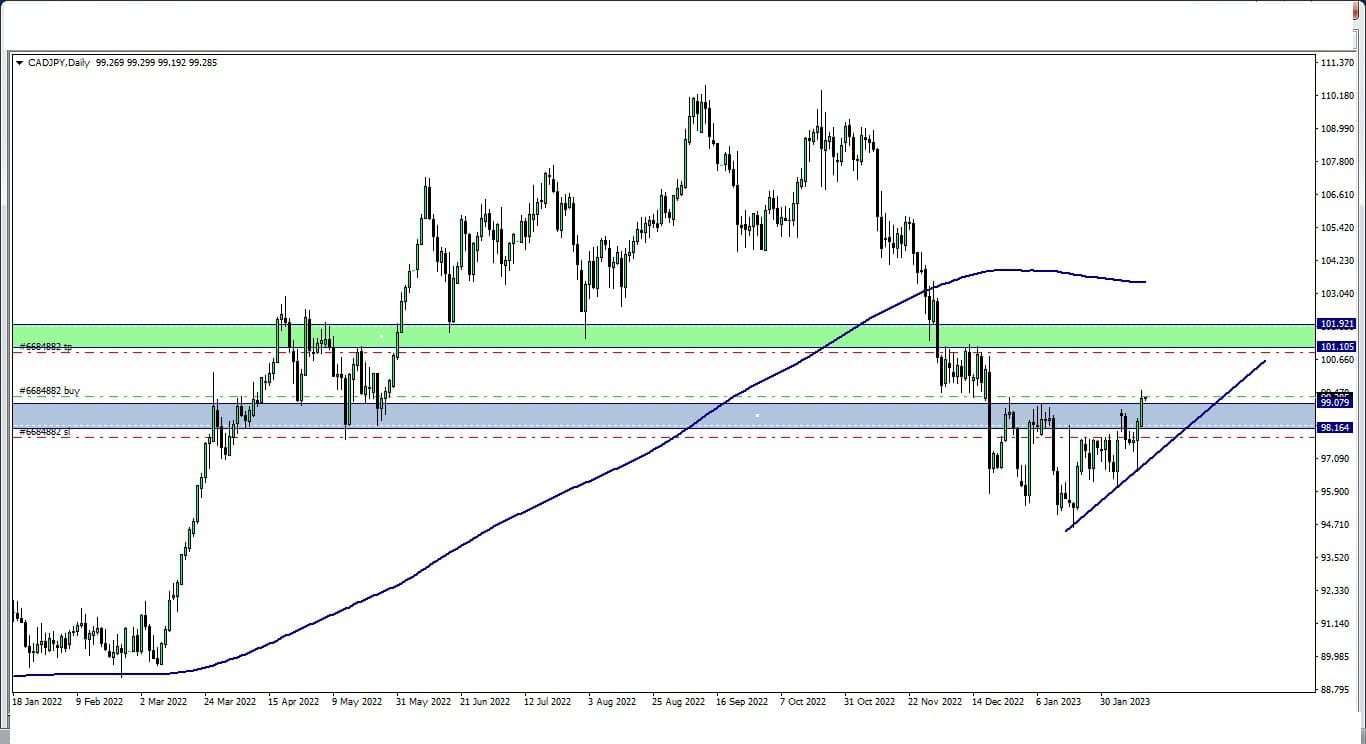Click the 104.230 price scale label
This screenshot has height=744, width=1366.
point(1337,261)
